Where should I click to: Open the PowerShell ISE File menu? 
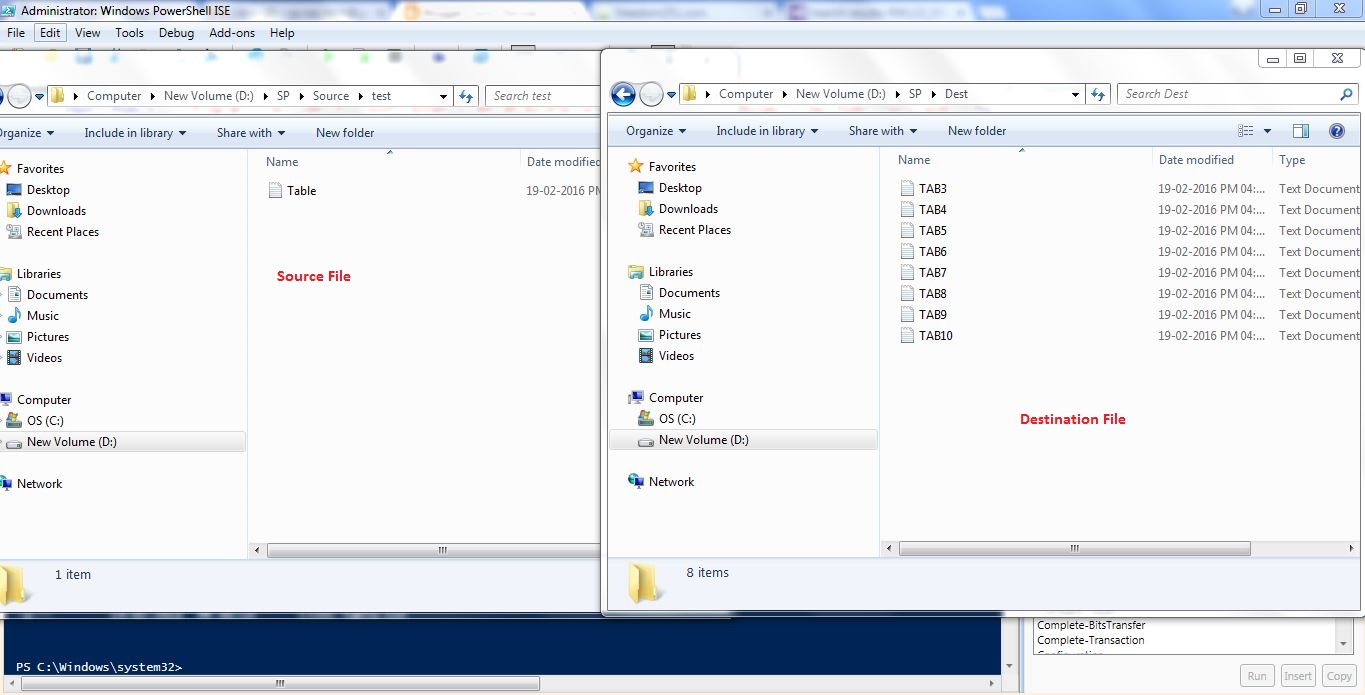[16, 32]
